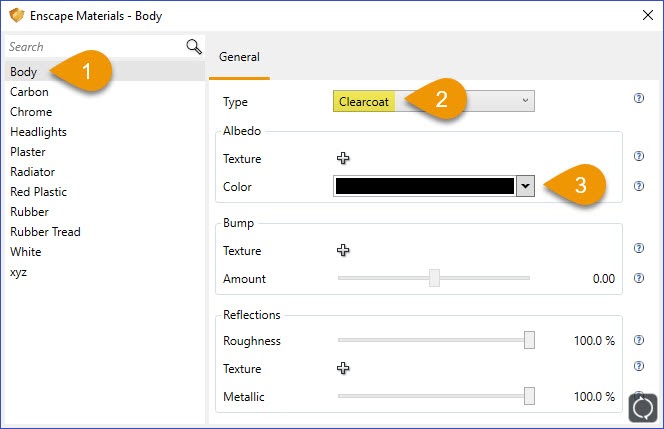The image size is (664, 429).
Task: Open the Albedo Color dropdown arrow
Action: [x=524, y=187]
